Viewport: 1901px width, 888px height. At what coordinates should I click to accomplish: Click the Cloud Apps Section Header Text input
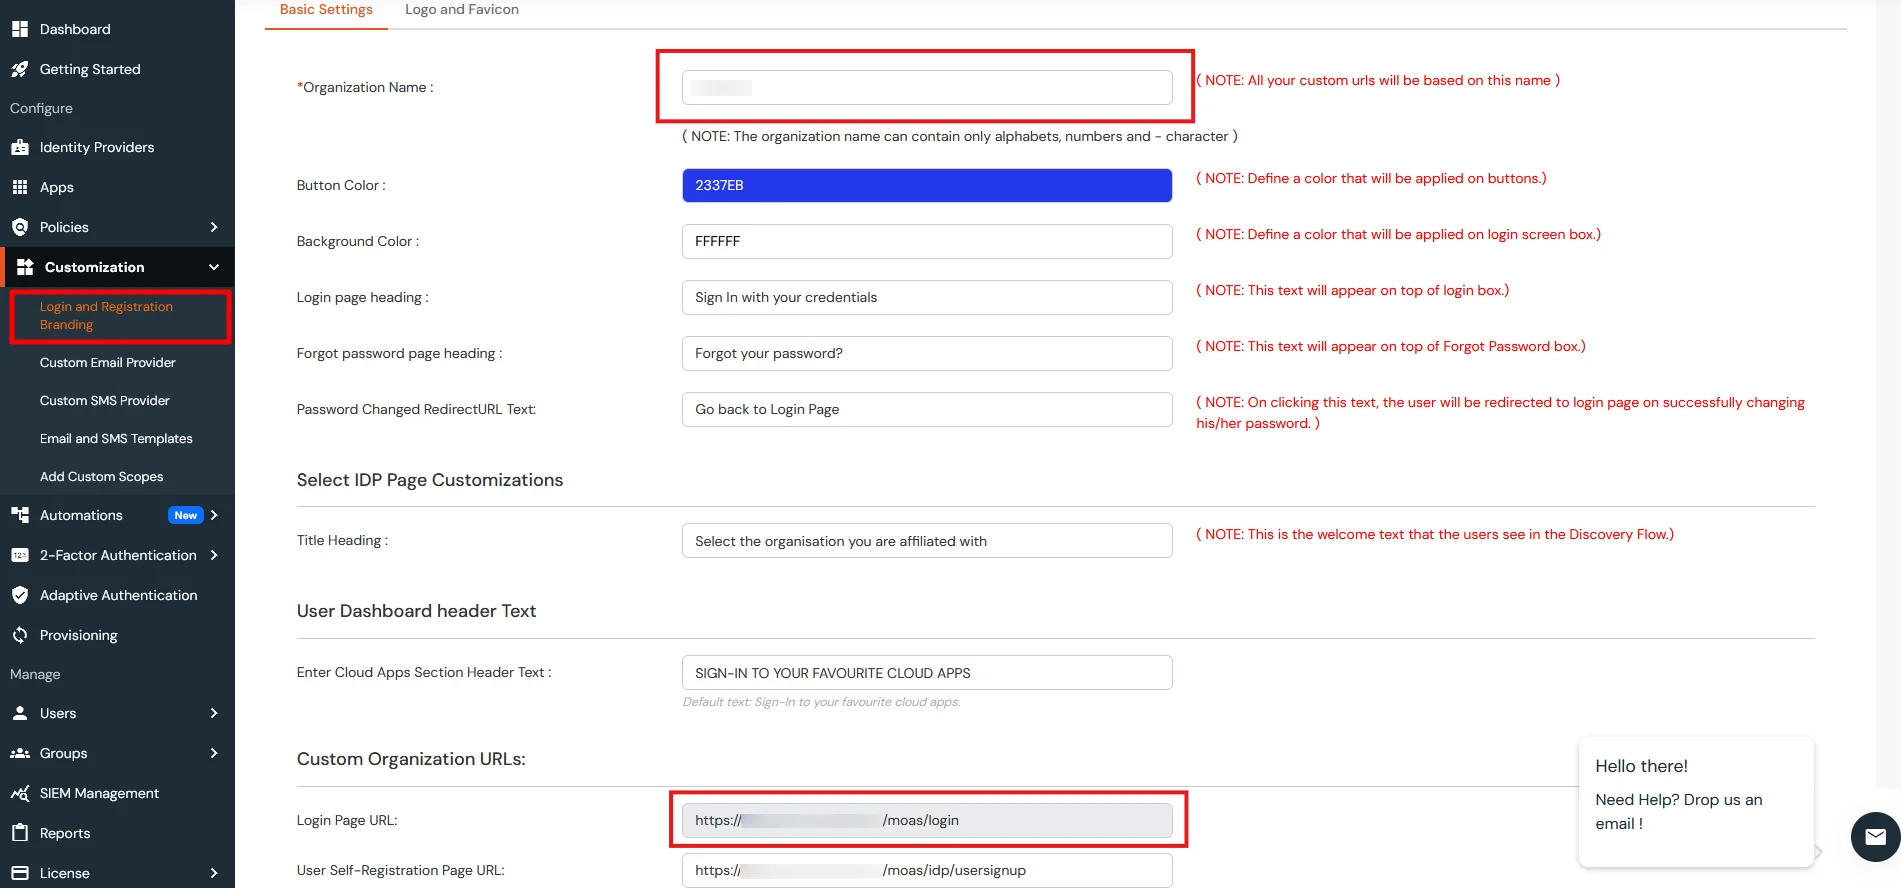tap(927, 673)
